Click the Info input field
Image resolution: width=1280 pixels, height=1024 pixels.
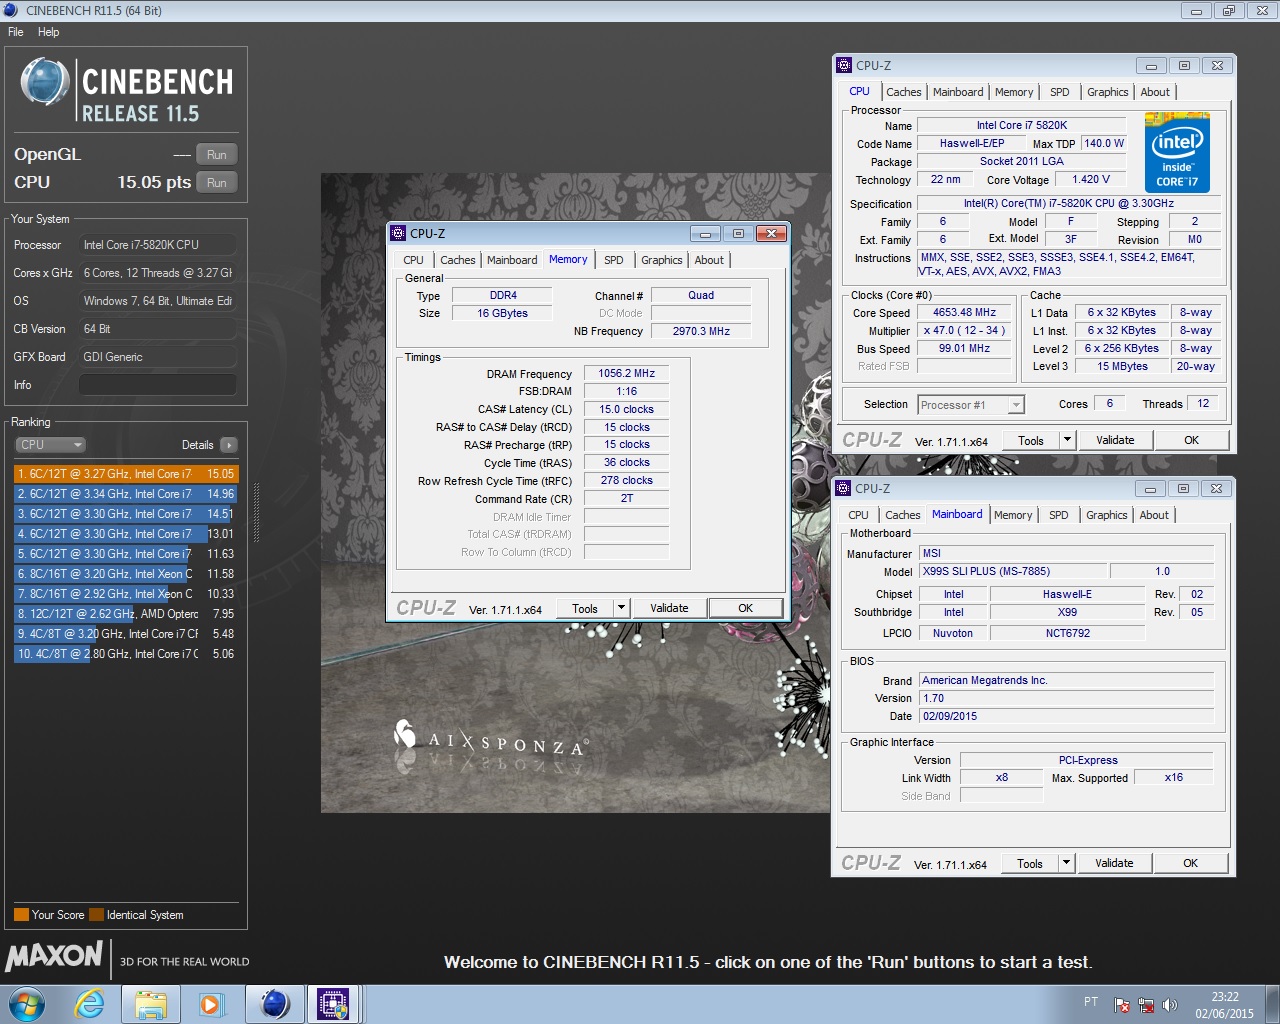(158, 385)
